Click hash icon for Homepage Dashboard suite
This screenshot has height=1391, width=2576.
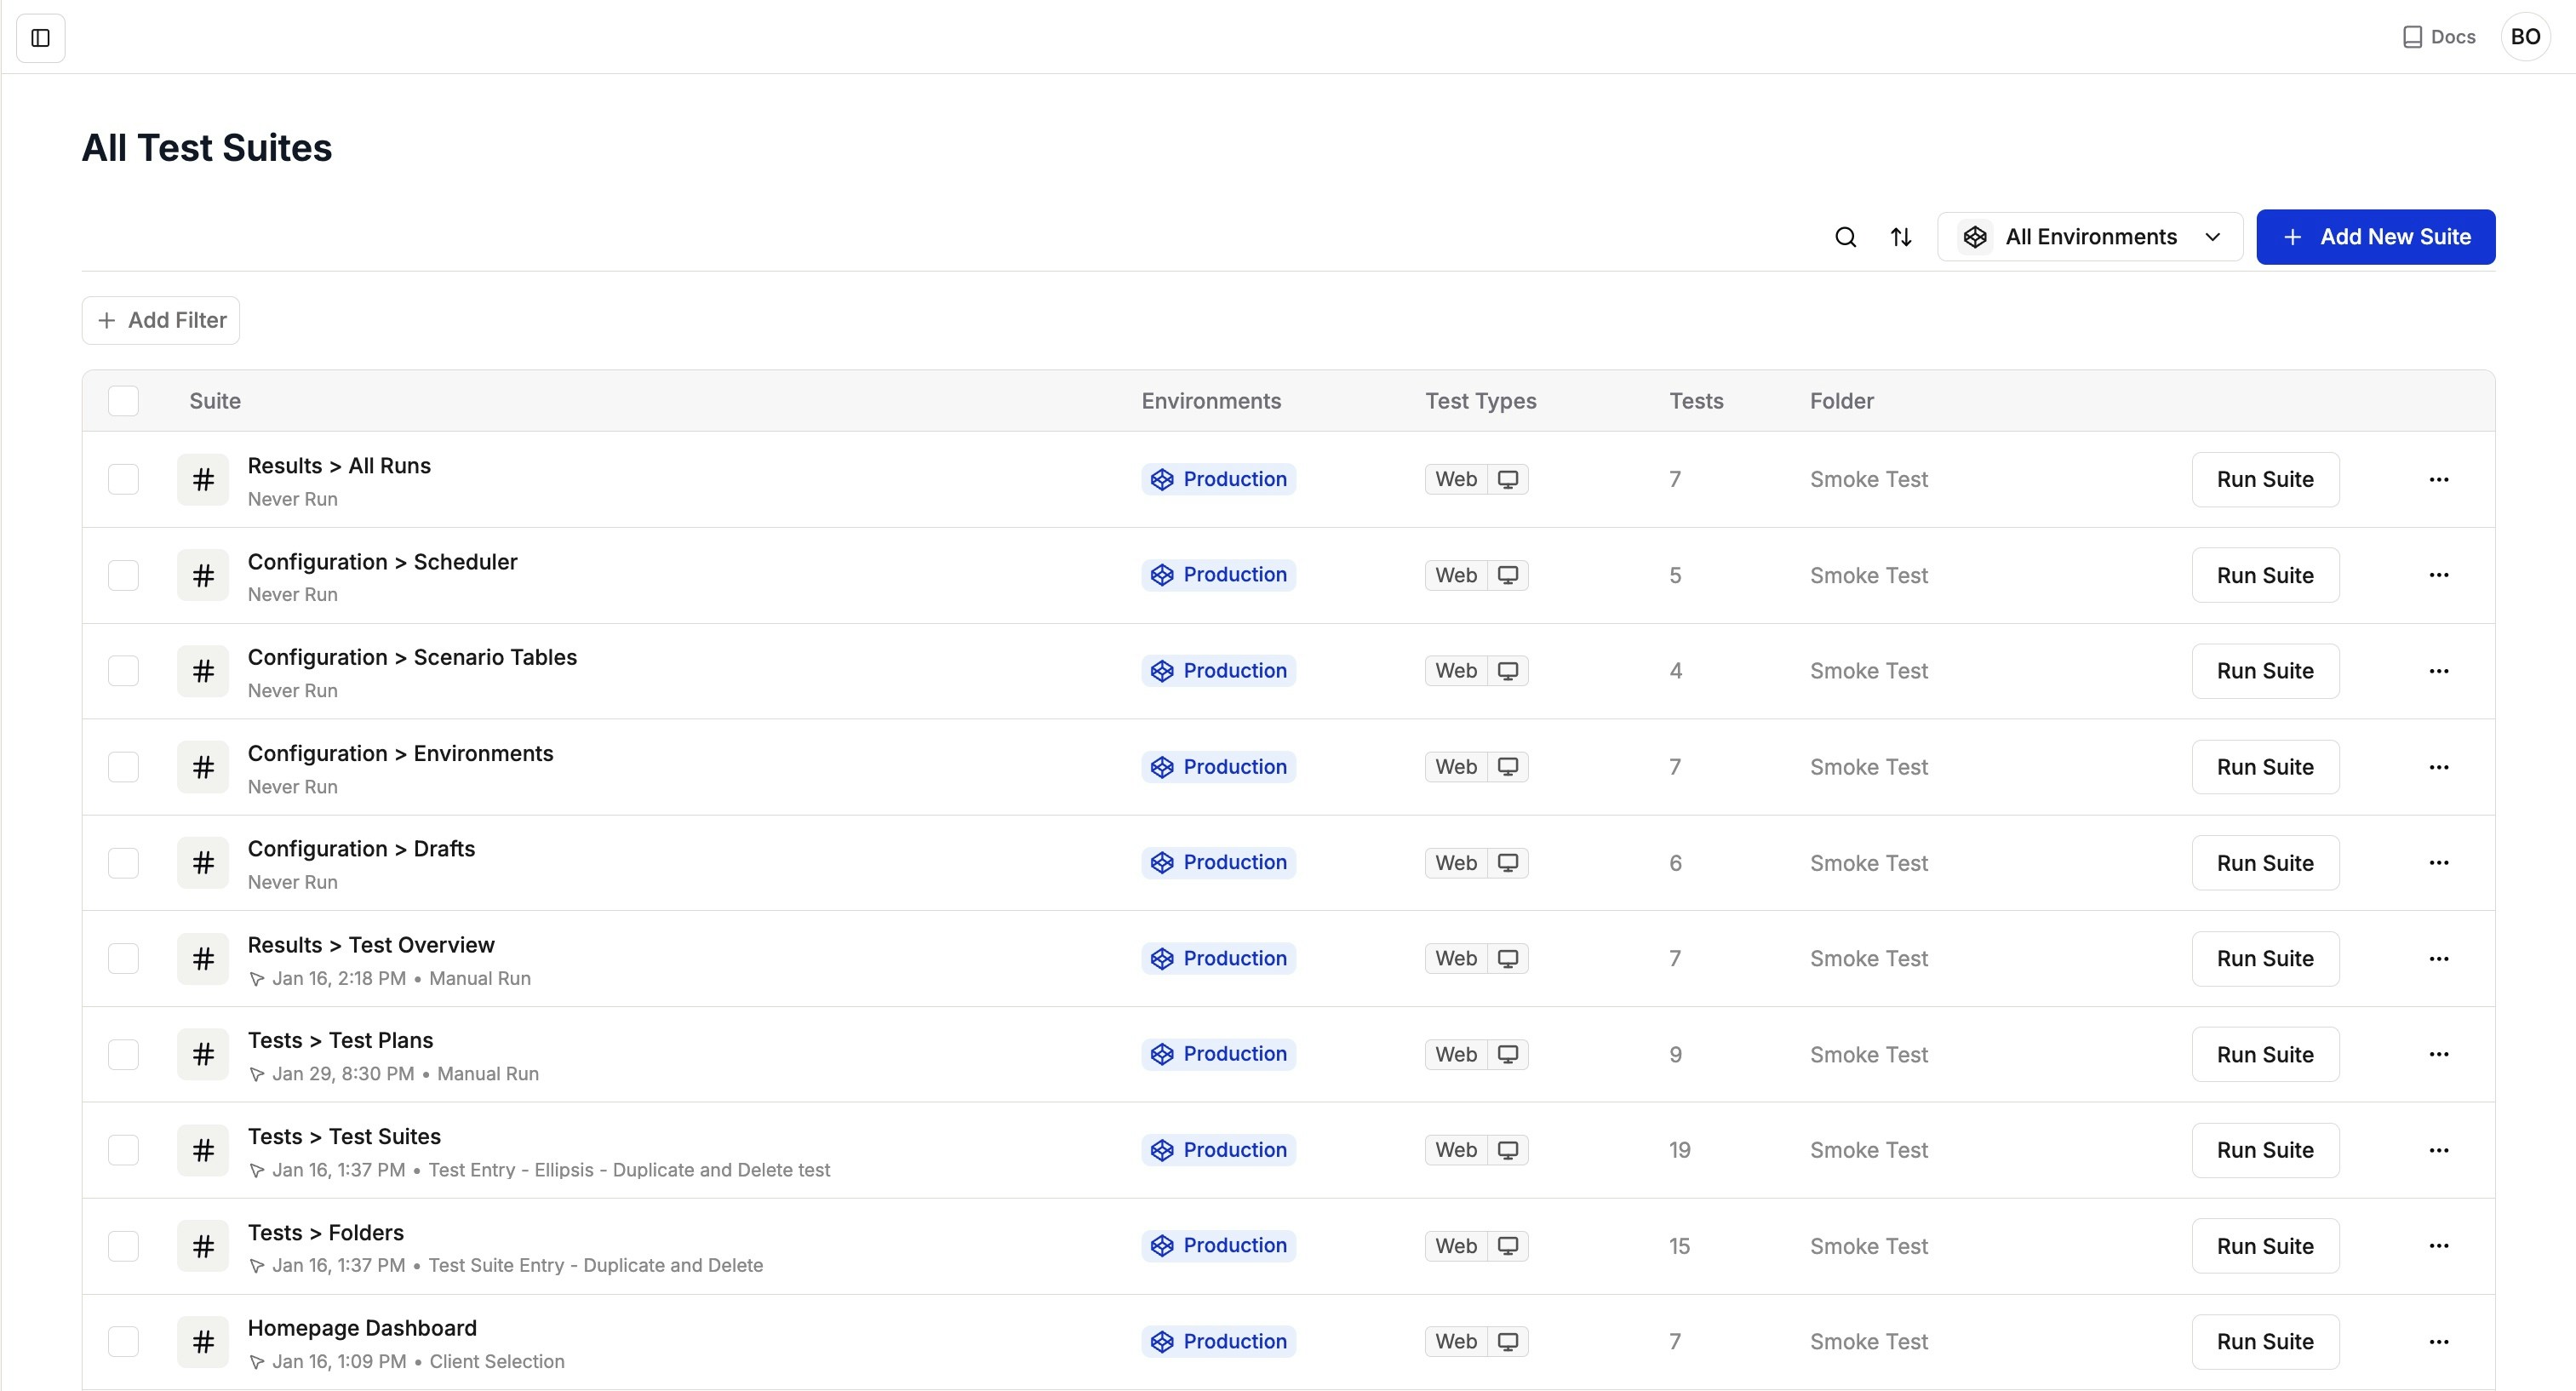203,1341
